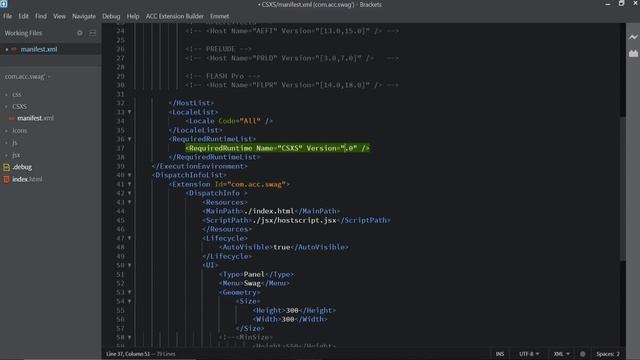
Task: Toggle the INS insert mode indicator
Action: pyautogui.click(x=500, y=354)
